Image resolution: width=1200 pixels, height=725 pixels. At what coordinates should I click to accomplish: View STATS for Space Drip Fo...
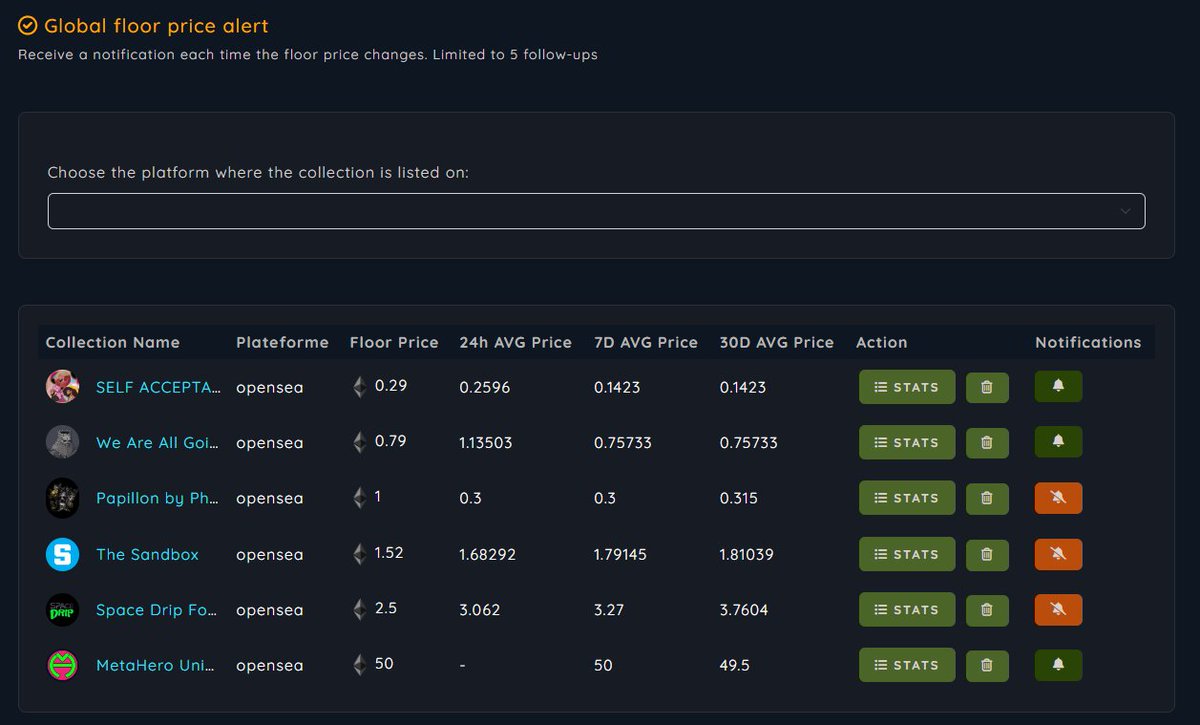tap(907, 609)
